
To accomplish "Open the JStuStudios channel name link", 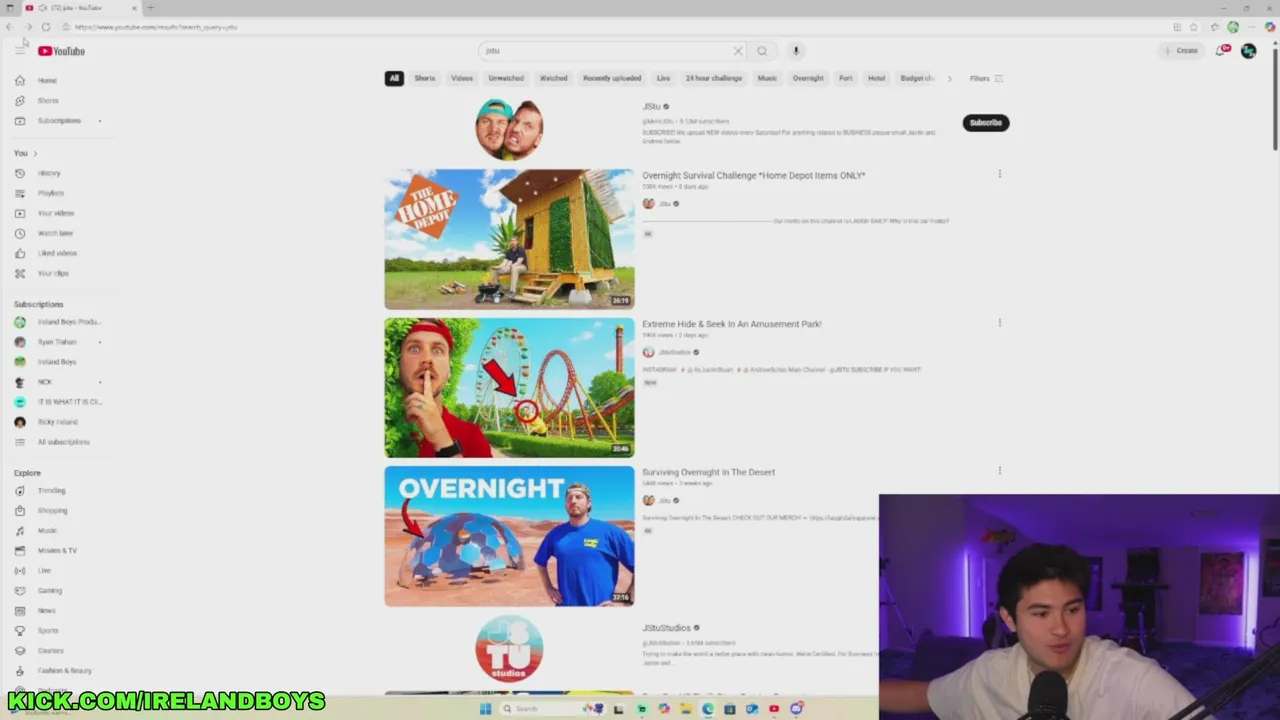I will [x=666, y=628].
